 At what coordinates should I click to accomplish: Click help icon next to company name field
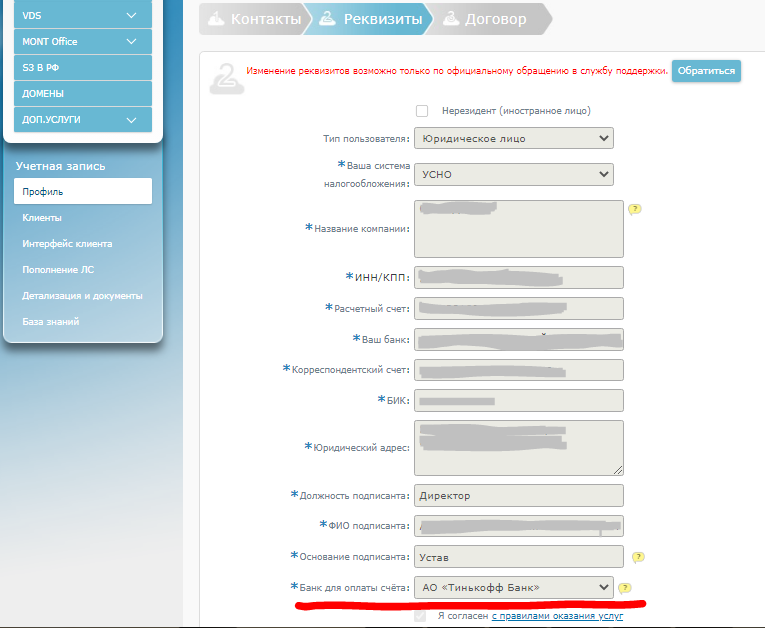point(634,210)
